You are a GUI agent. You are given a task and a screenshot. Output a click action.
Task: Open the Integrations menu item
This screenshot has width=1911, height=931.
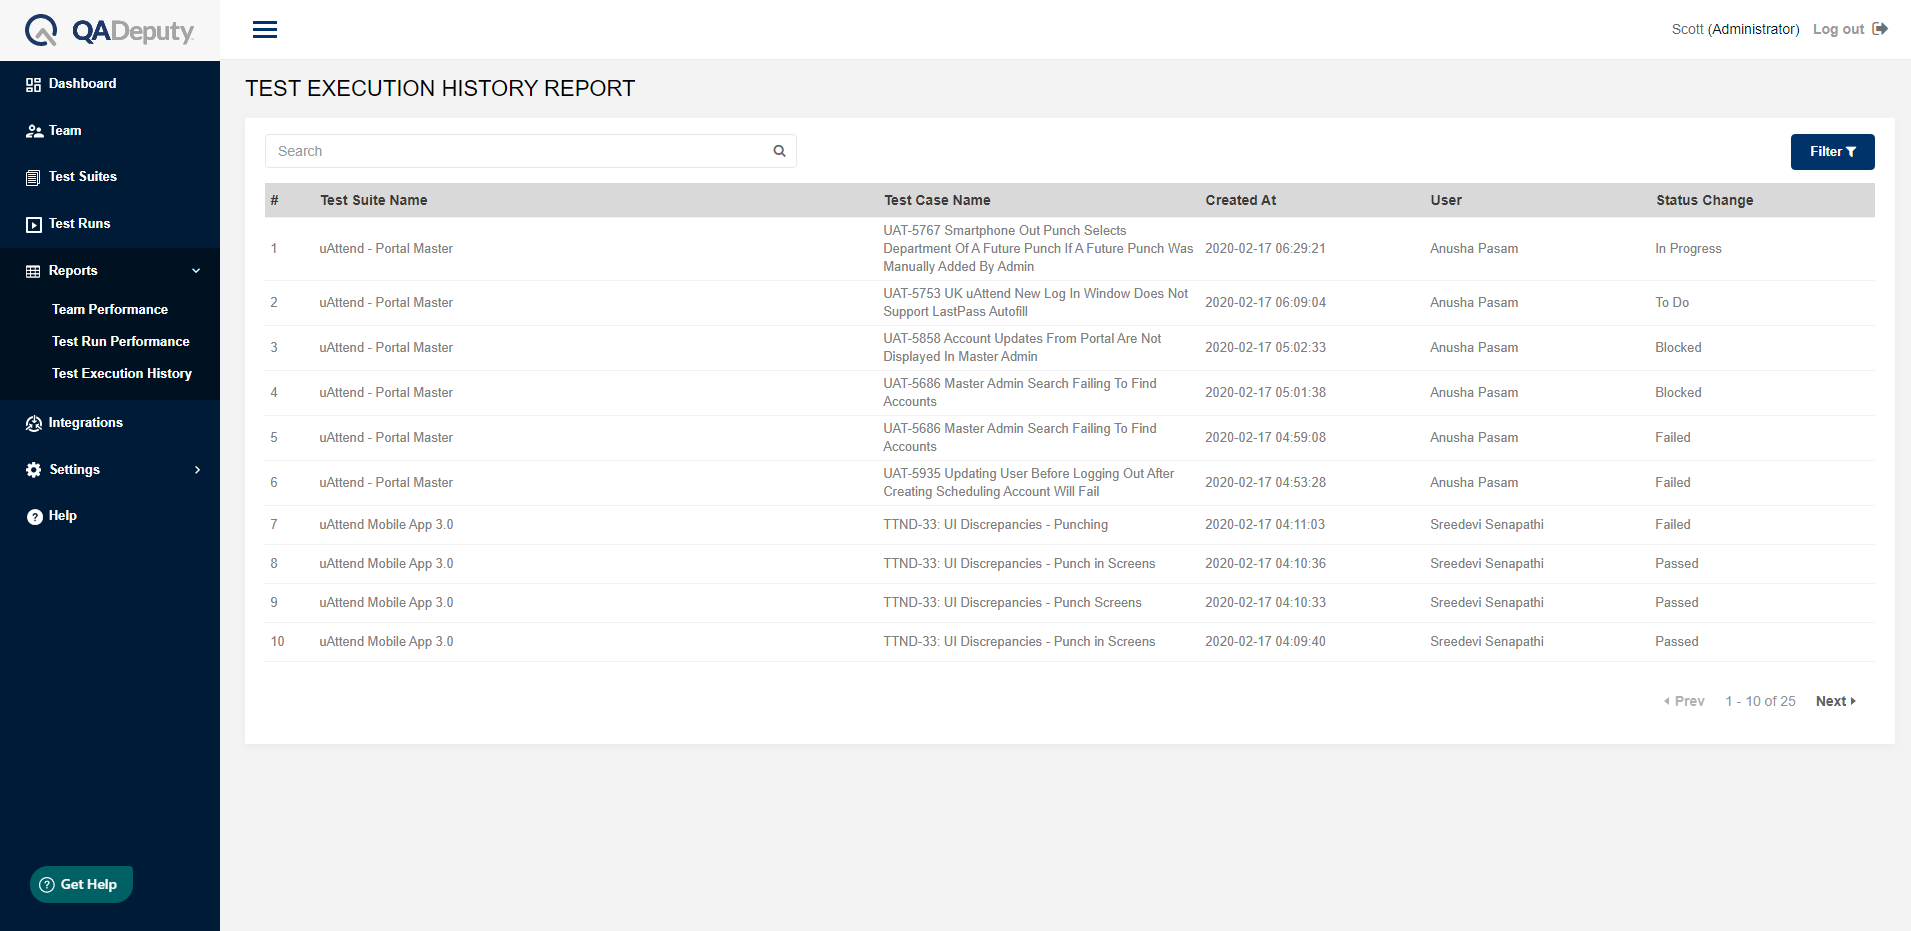tap(86, 423)
